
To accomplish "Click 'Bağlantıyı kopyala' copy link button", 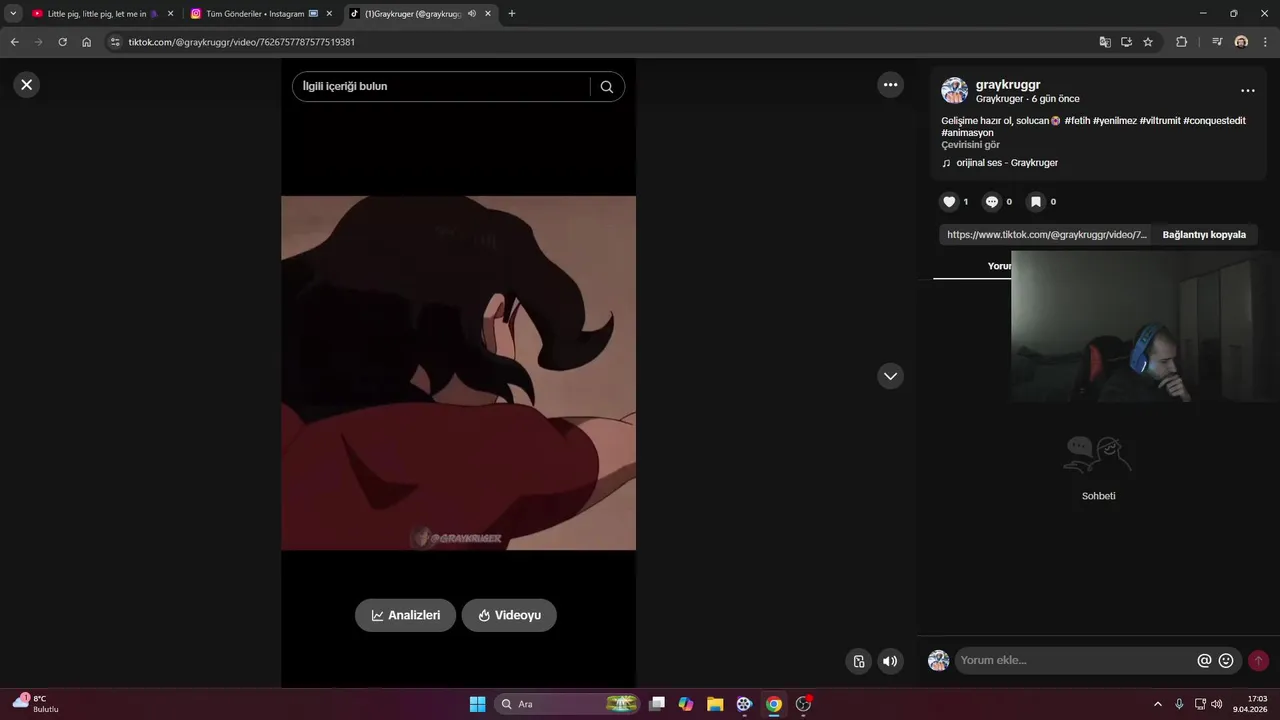I will (1204, 235).
